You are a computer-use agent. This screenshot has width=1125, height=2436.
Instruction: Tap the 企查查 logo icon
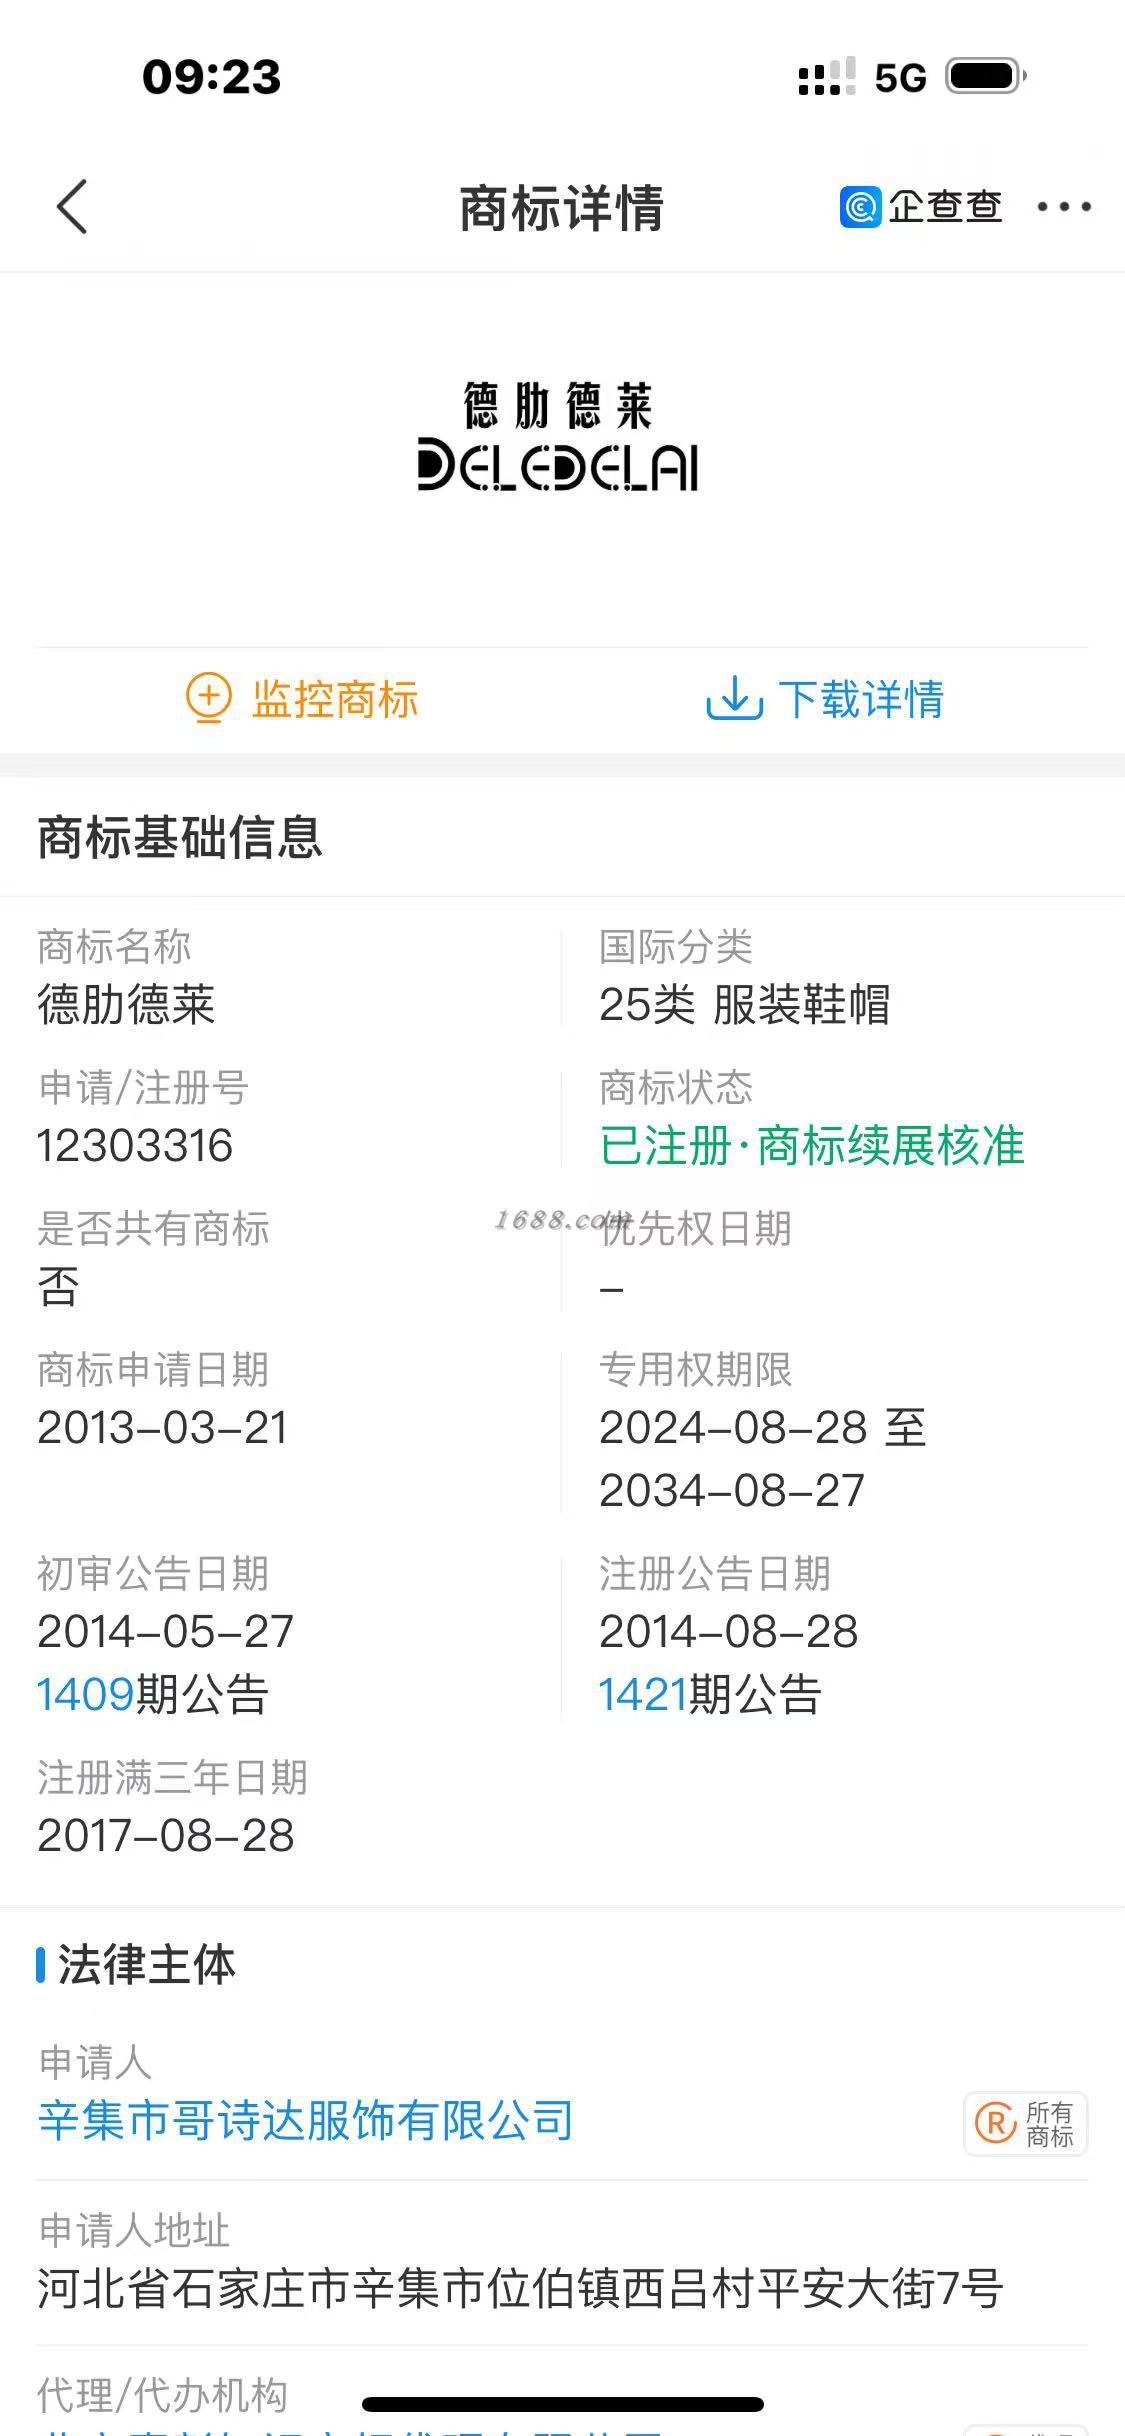point(860,207)
